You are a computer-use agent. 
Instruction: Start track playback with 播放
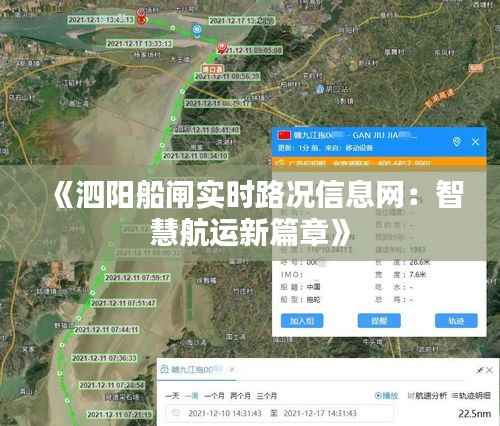point(387,396)
